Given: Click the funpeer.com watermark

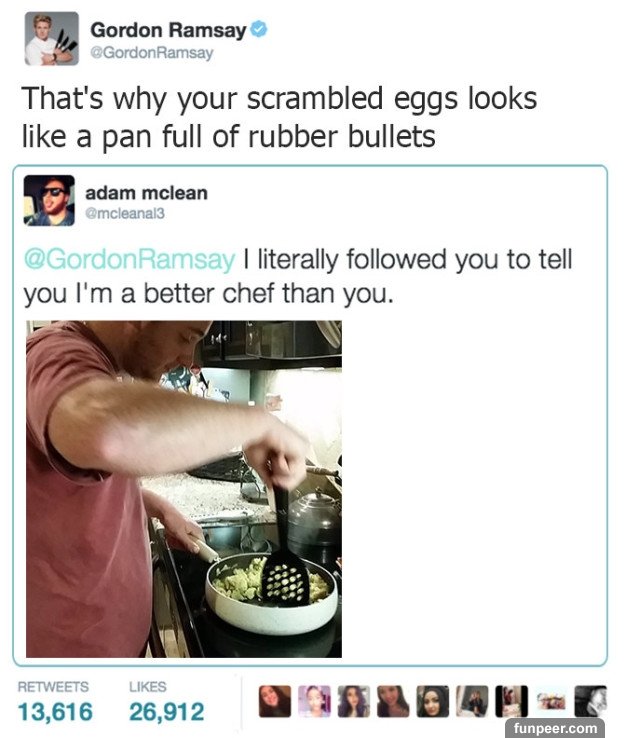Looking at the screenshot, I should pyautogui.click(x=555, y=728).
